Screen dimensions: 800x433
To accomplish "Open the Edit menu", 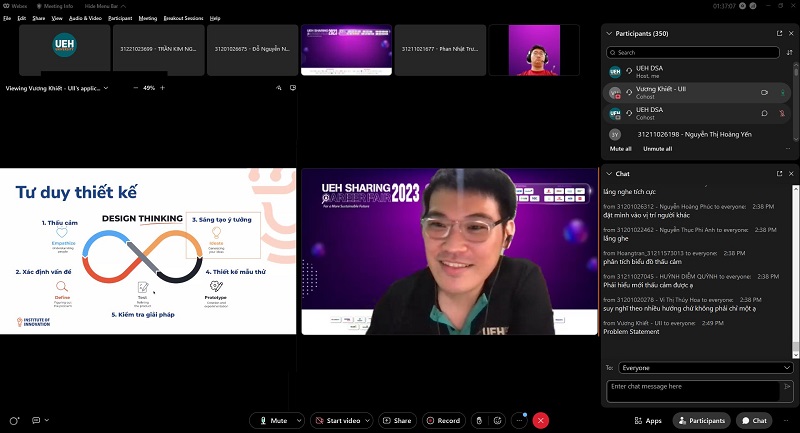I will [x=21, y=18].
